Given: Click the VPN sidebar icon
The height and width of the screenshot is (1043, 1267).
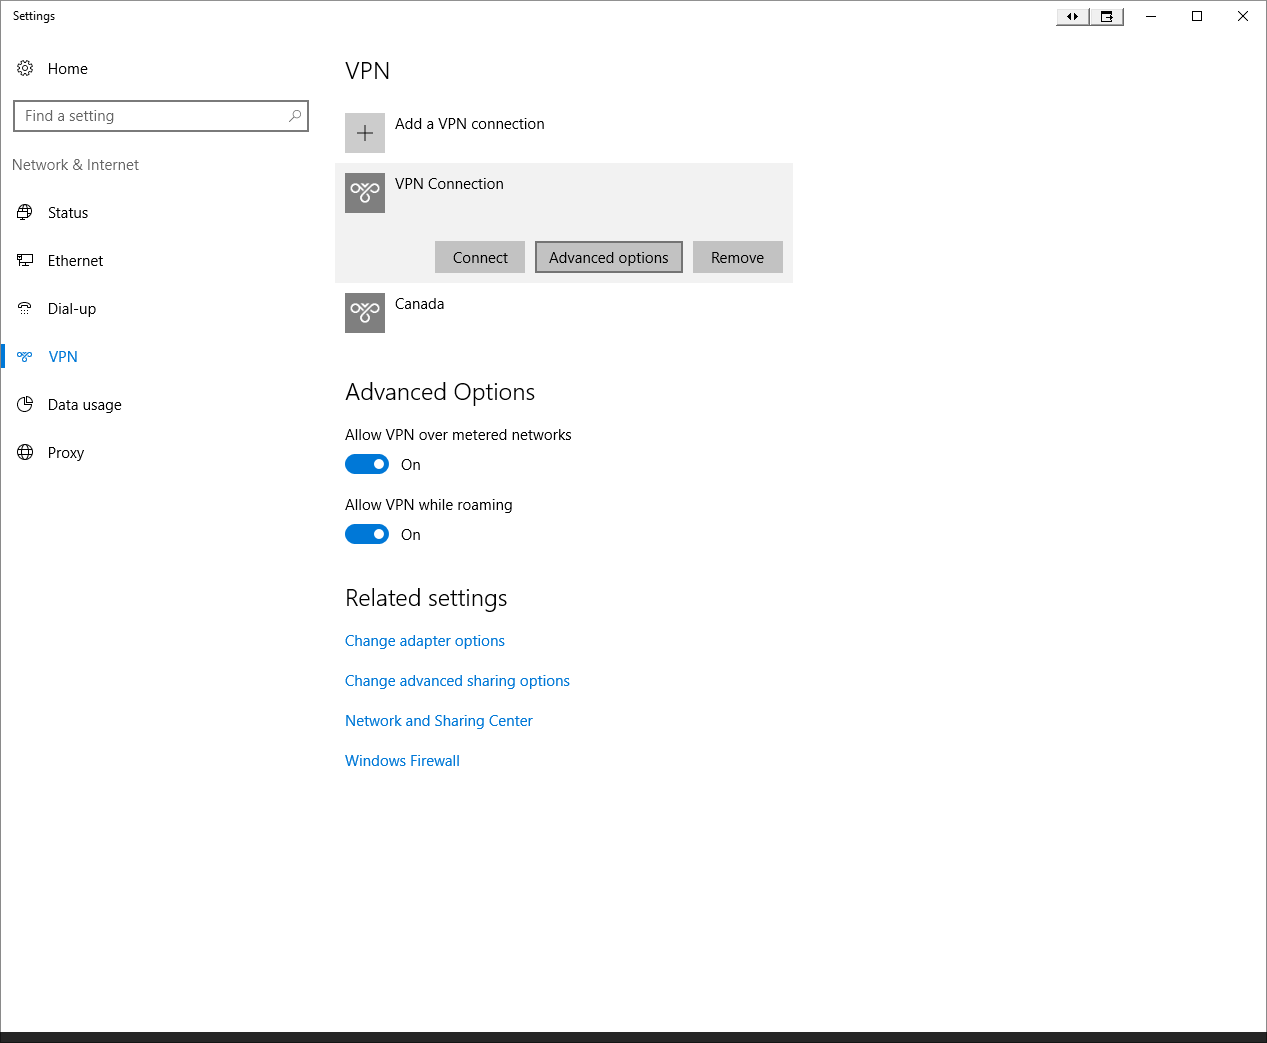Looking at the screenshot, I should [x=25, y=356].
